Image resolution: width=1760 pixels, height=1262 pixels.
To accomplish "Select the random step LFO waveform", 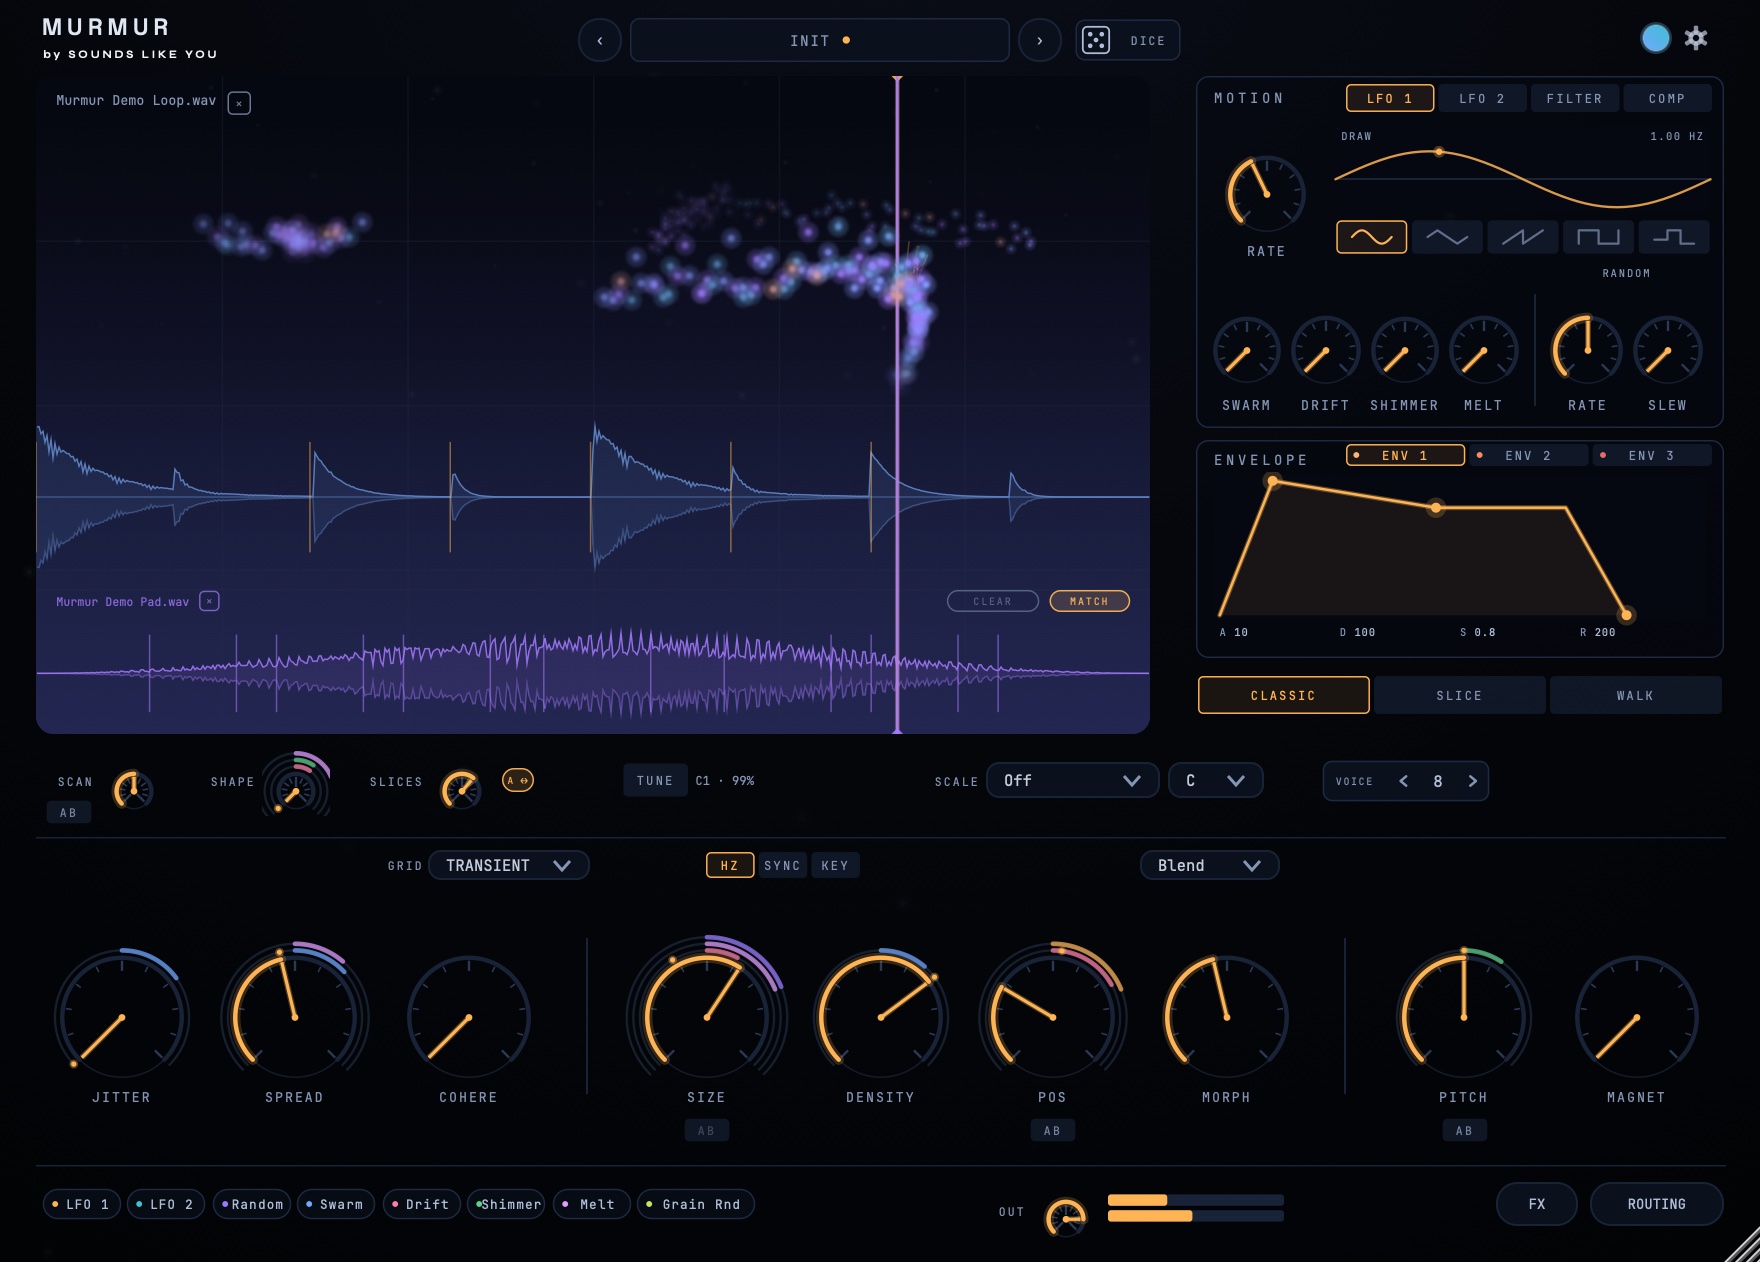I will click(1674, 237).
